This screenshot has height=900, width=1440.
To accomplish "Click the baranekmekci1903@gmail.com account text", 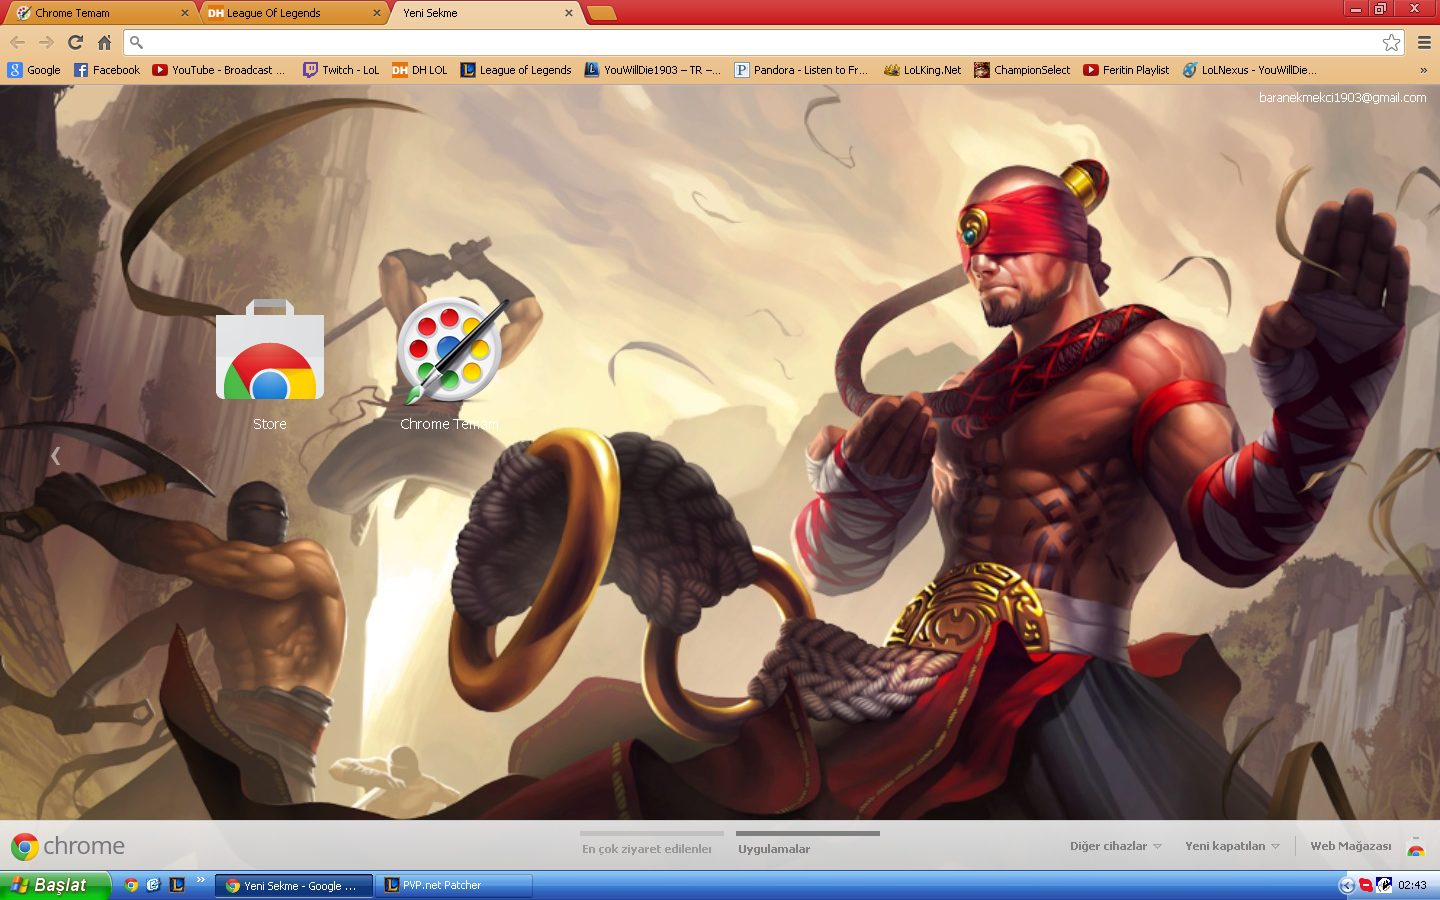I will tap(1342, 97).
